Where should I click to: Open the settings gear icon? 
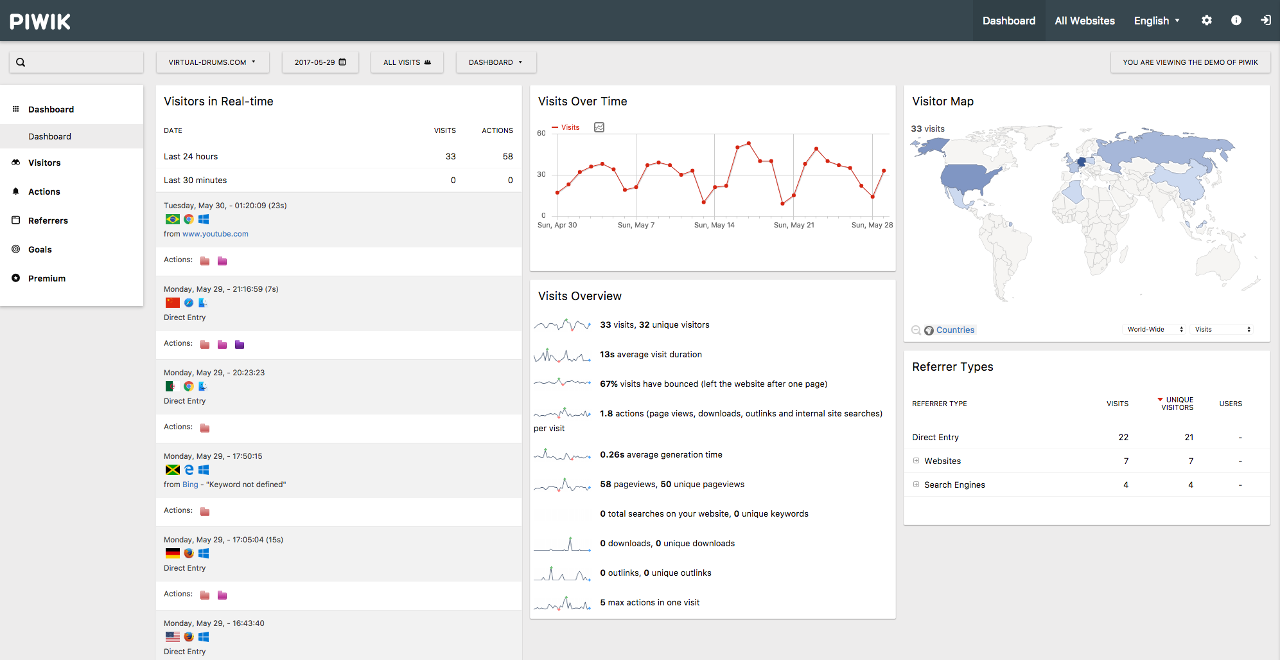pyautogui.click(x=1206, y=19)
